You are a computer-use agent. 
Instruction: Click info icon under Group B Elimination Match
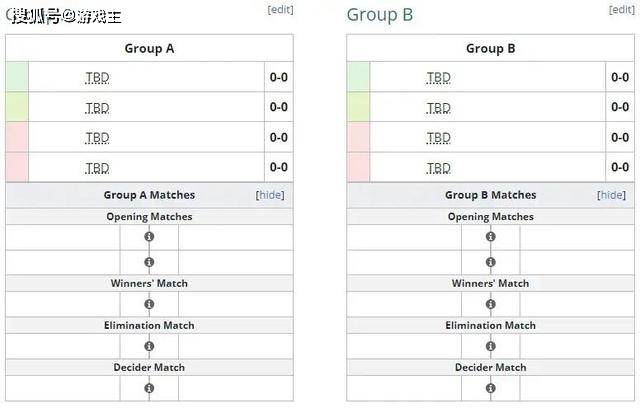pos(491,346)
